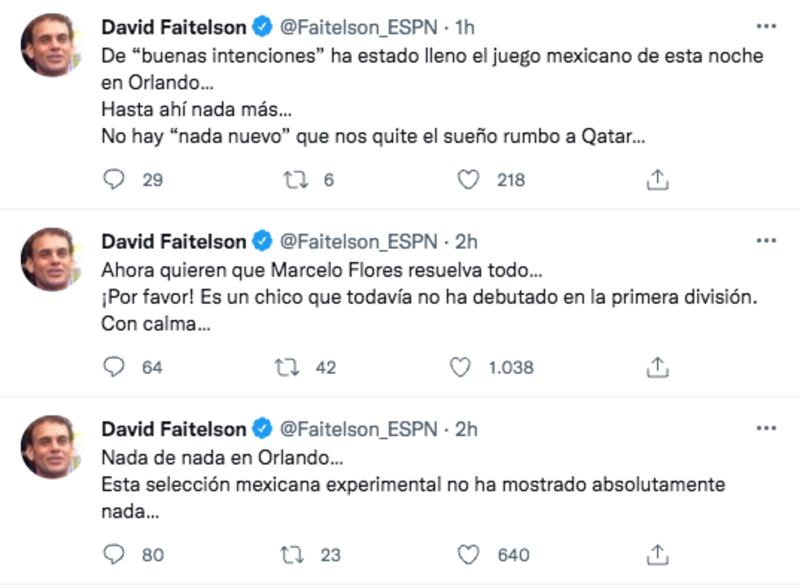Open more options on the bottom tweet
This screenshot has width=800, height=588.
pos(766,428)
